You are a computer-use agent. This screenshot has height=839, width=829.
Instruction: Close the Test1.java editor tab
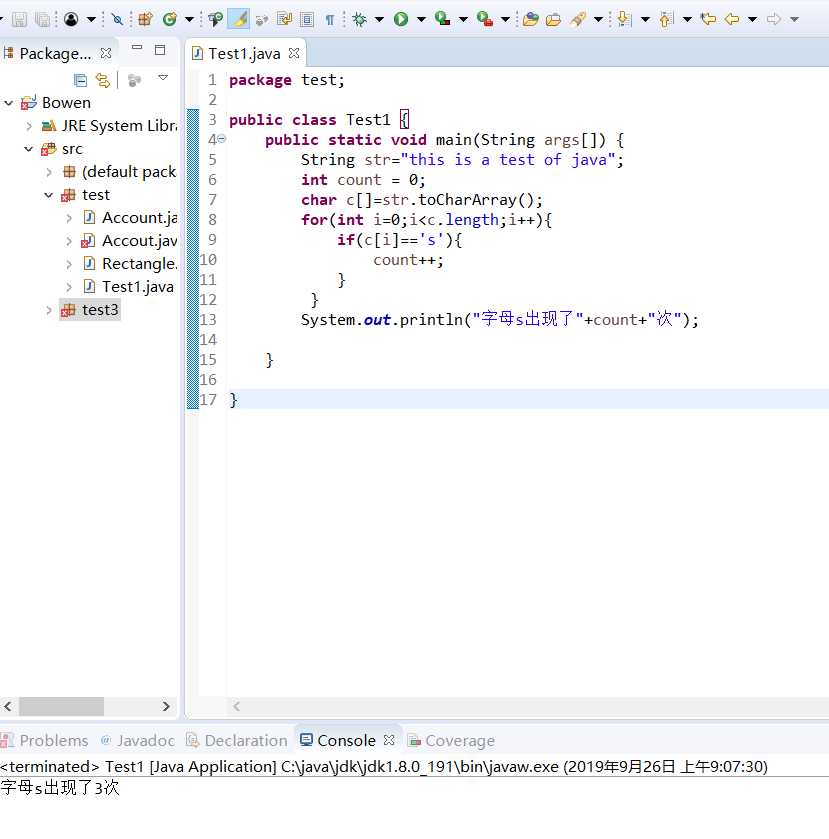[293, 53]
